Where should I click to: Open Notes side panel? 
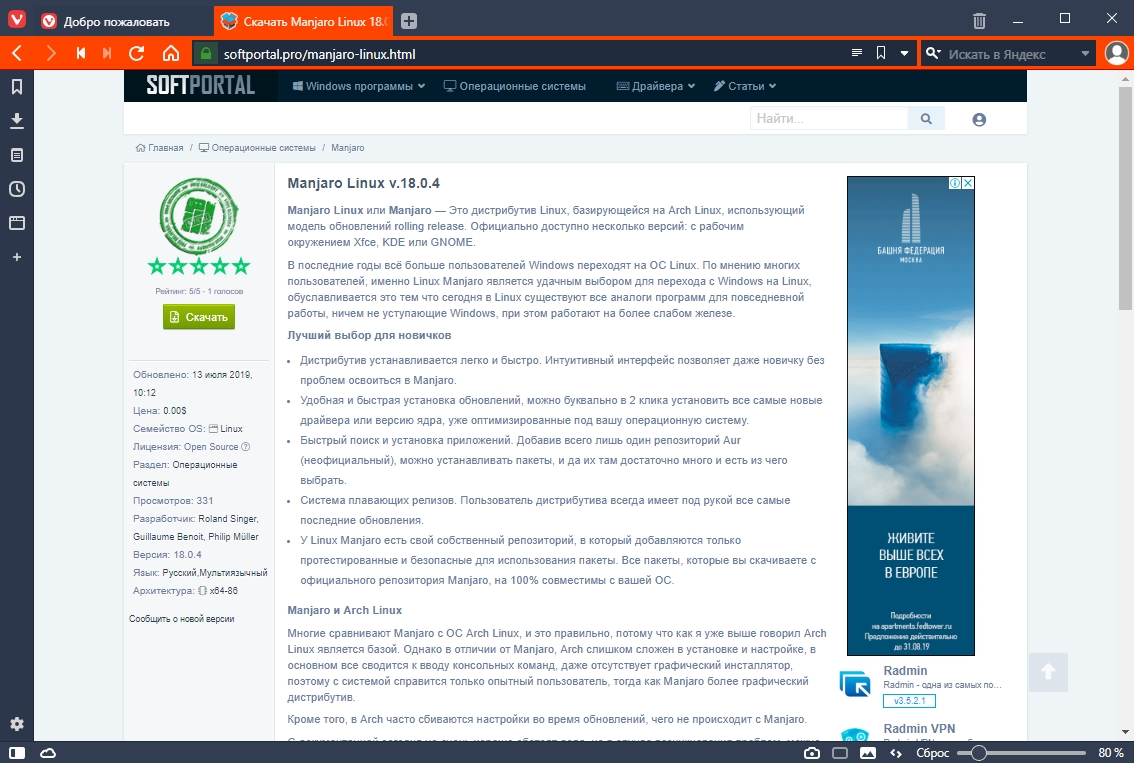[x=17, y=155]
